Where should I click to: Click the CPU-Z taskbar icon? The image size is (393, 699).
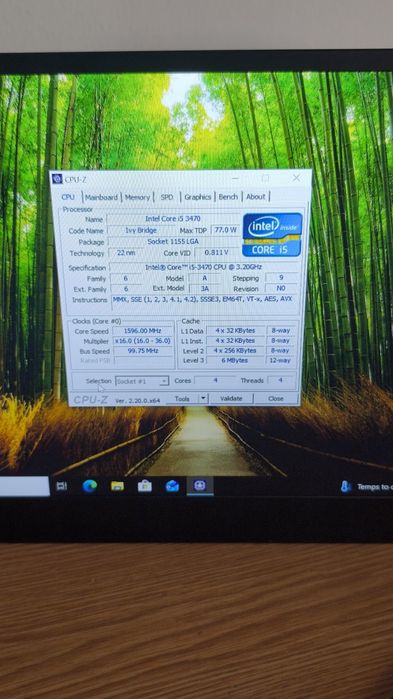(200, 486)
